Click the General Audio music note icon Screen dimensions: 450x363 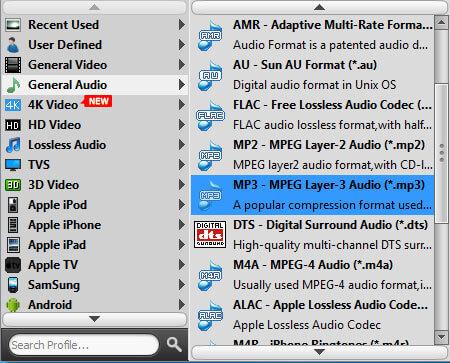(x=13, y=85)
